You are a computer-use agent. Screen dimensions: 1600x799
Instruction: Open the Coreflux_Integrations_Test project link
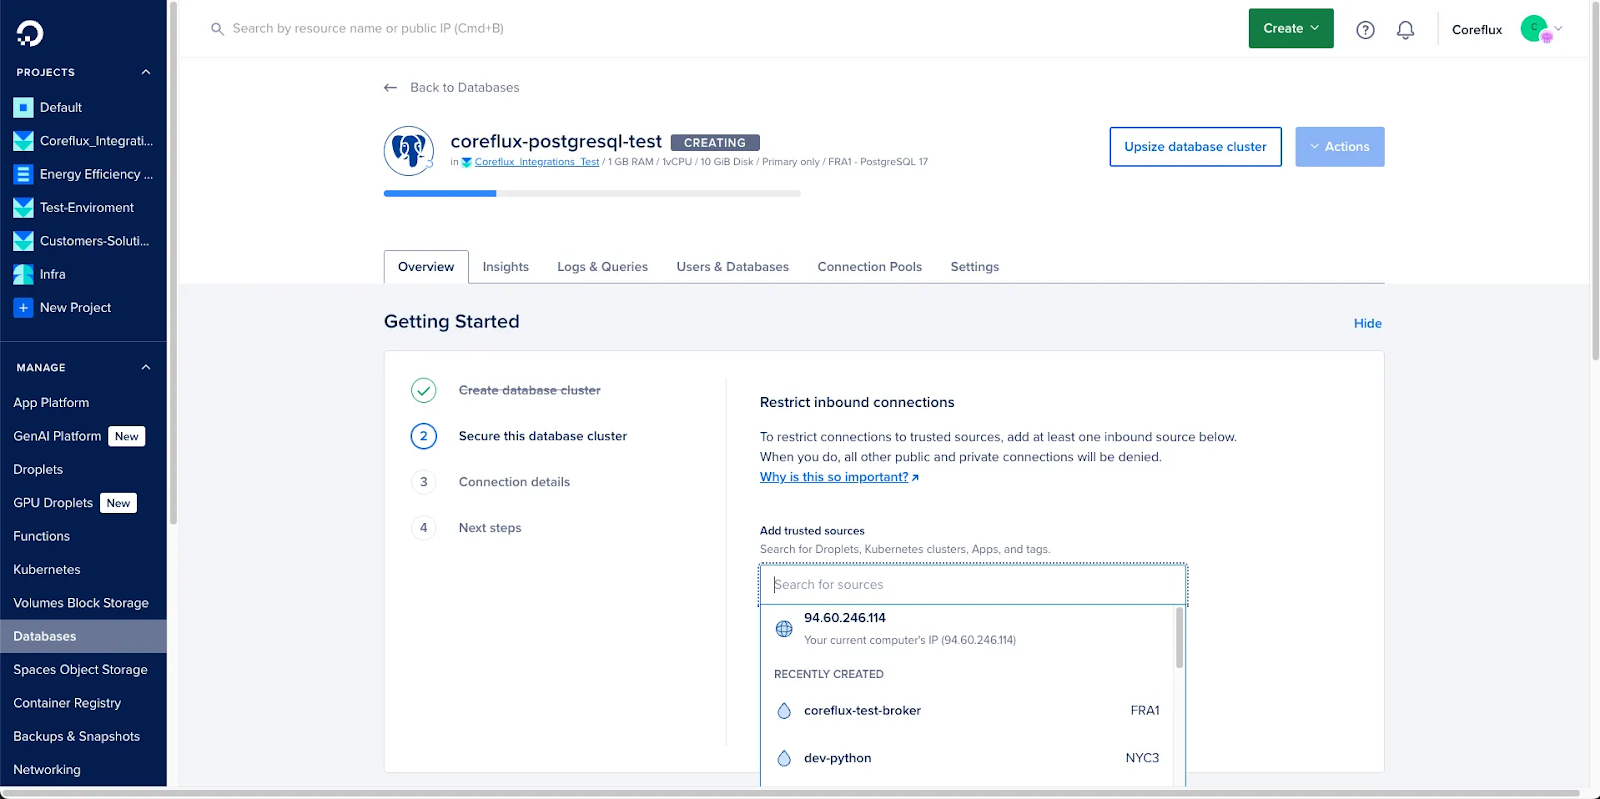click(x=537, y=162)
